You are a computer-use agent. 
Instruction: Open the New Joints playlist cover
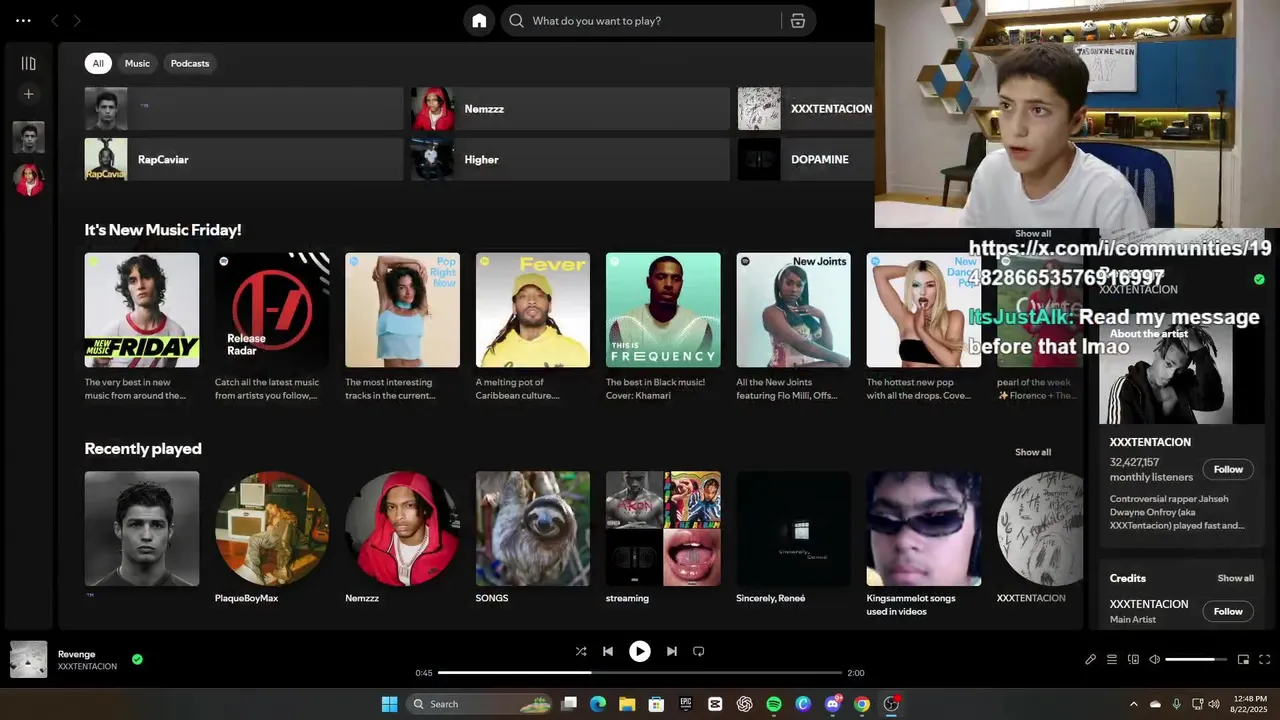[x=794, y=310]
